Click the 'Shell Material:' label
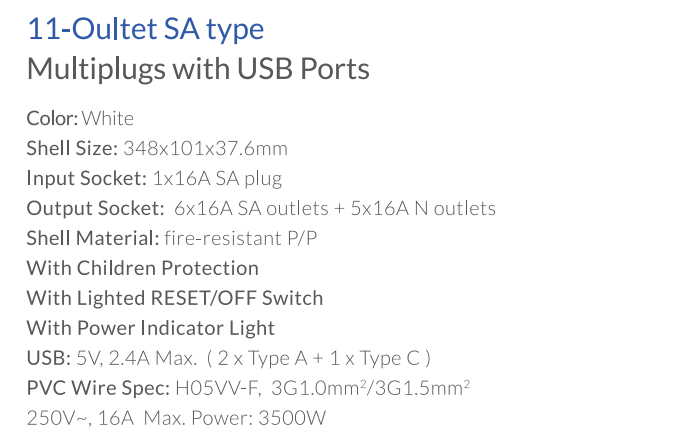The image size is (691, 444). tap(93, 238)
